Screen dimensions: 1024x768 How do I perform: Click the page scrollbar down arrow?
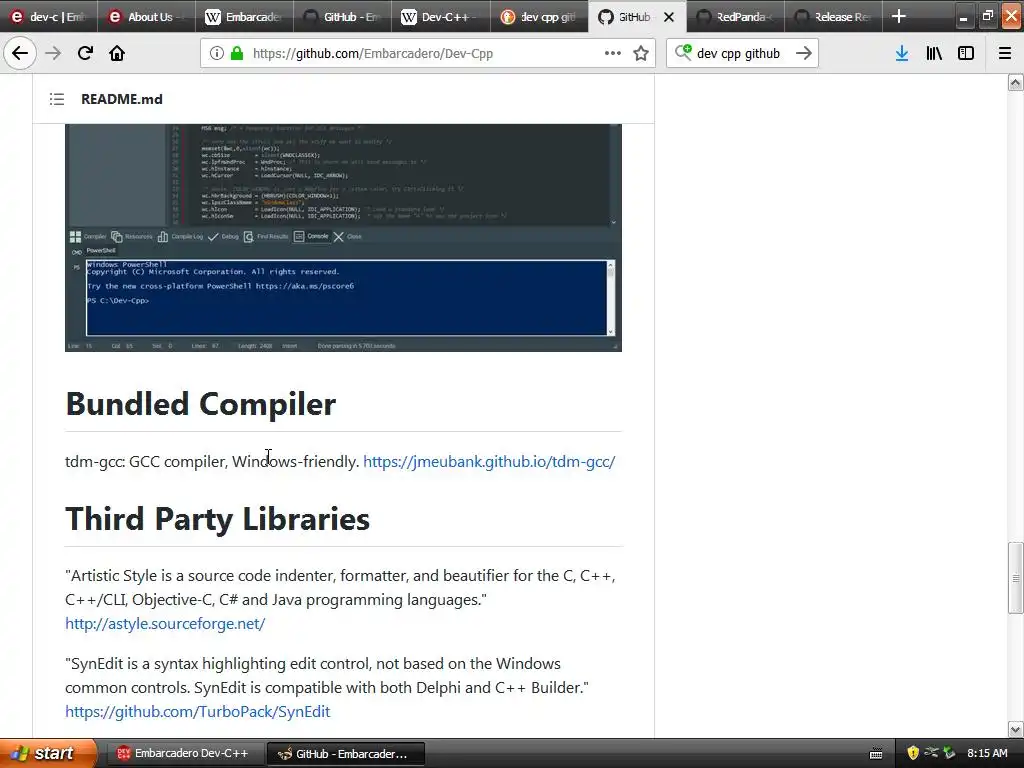[x=1015, y=729]
